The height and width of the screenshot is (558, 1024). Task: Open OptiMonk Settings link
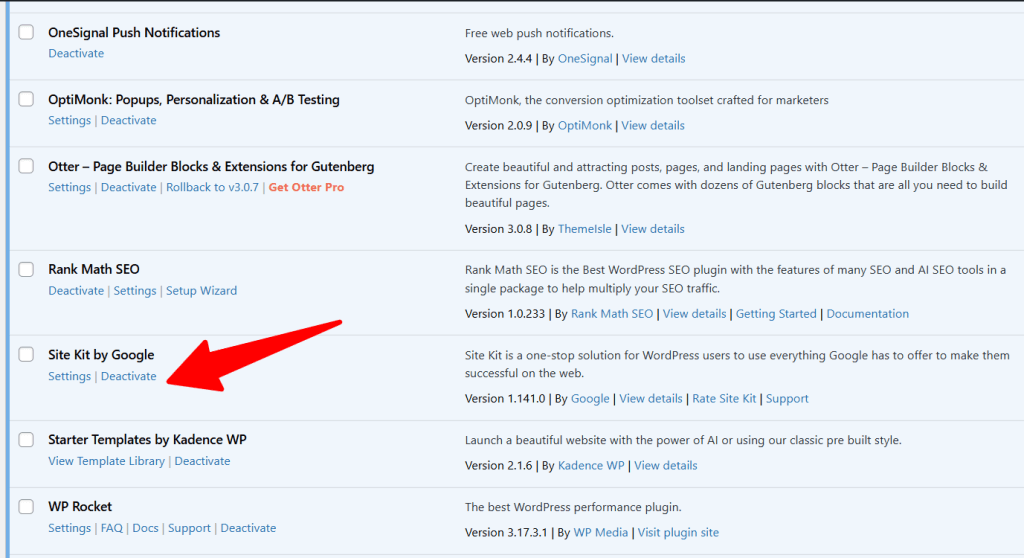69,120
